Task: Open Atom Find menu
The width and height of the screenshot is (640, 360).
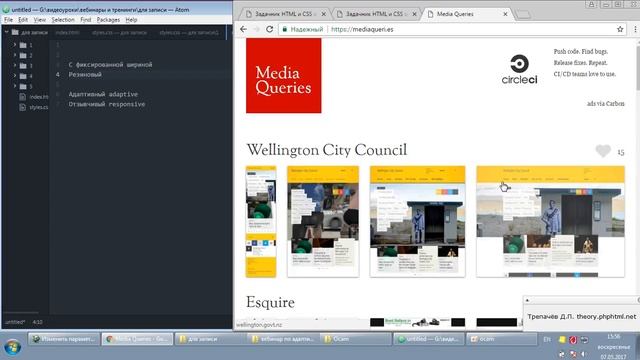Action: [86, 20]
